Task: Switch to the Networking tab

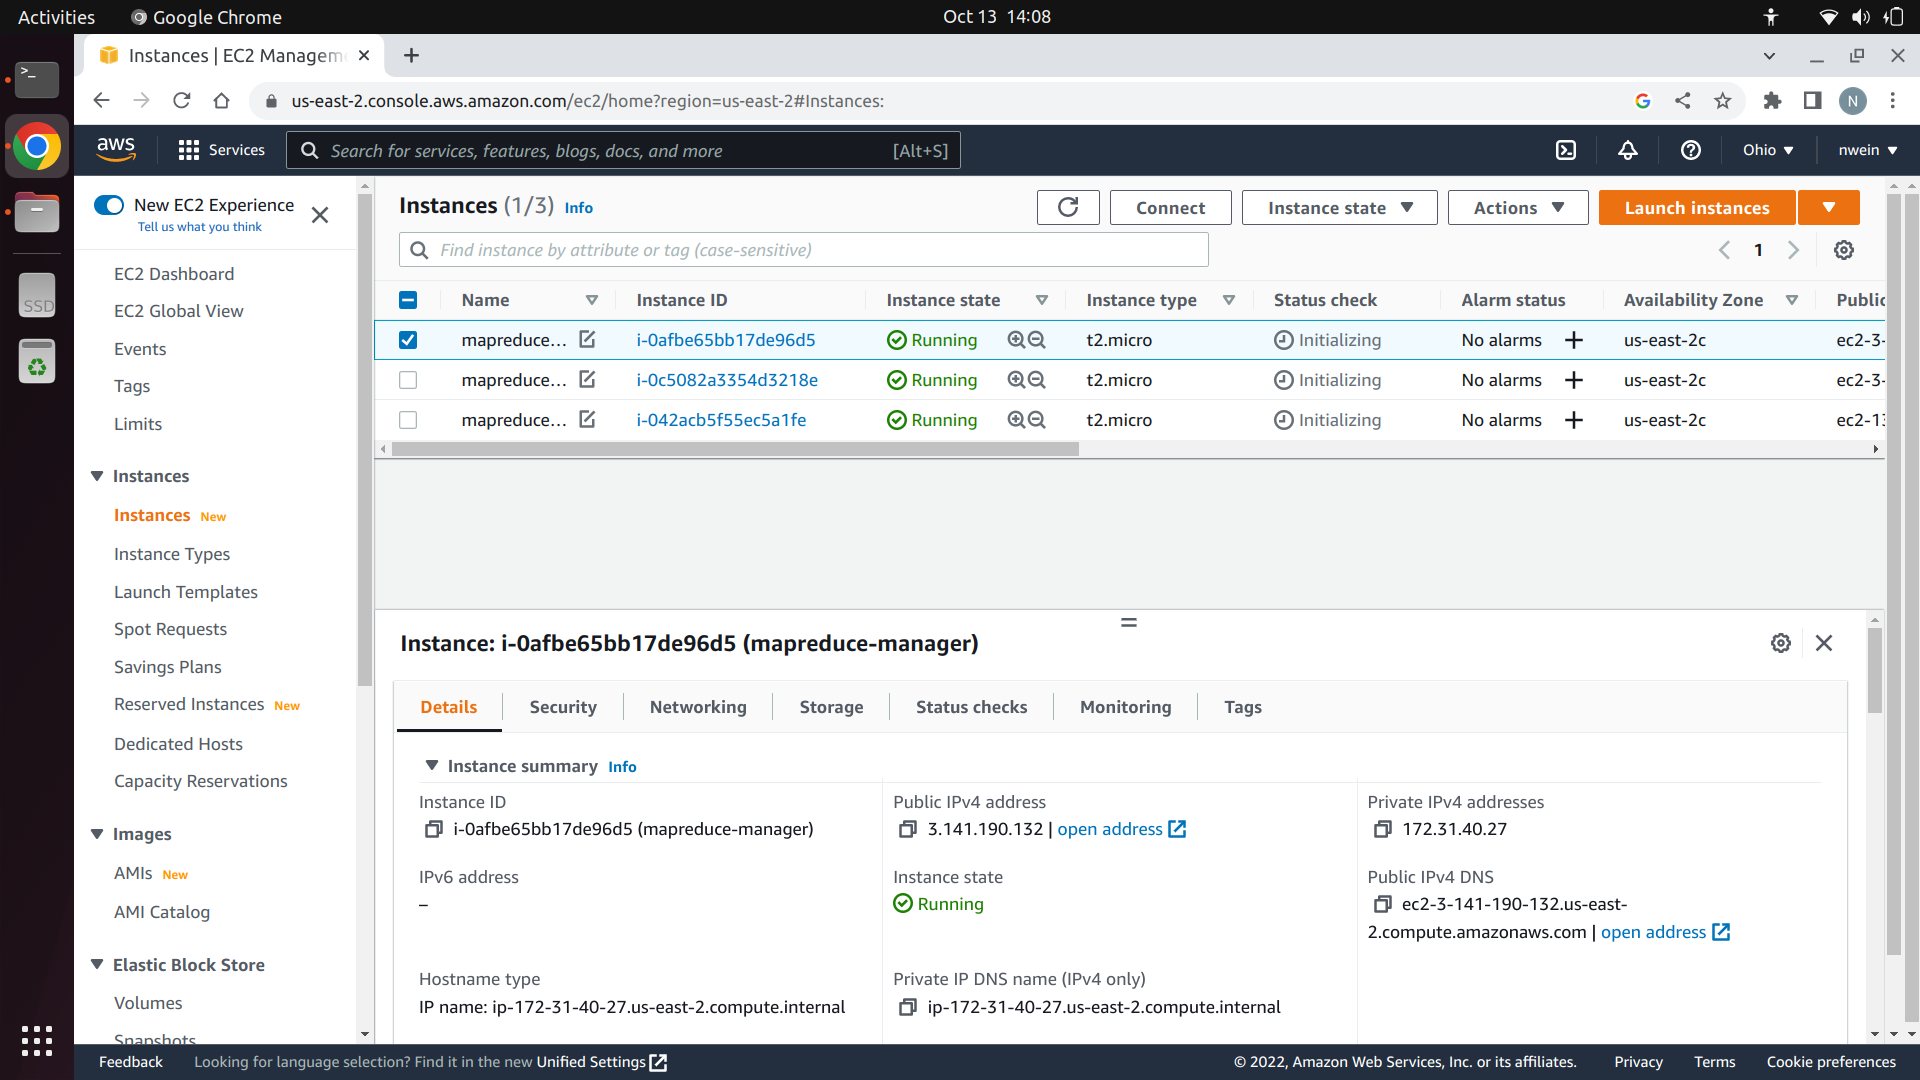Action: tap(698, 707)
